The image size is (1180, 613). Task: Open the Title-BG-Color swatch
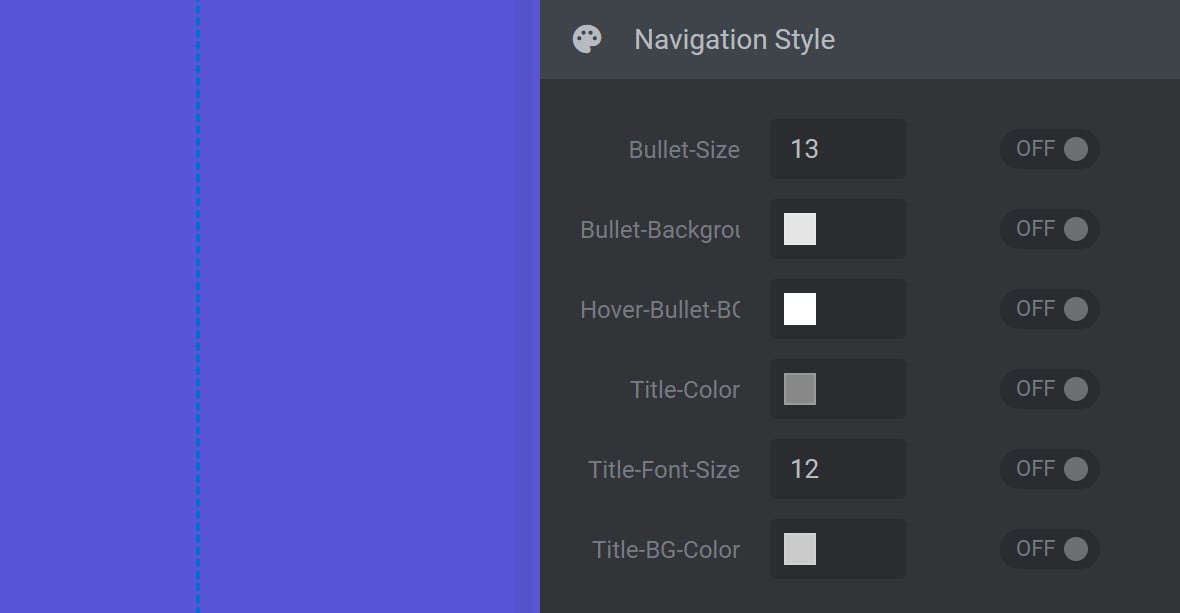click(800, 549)
